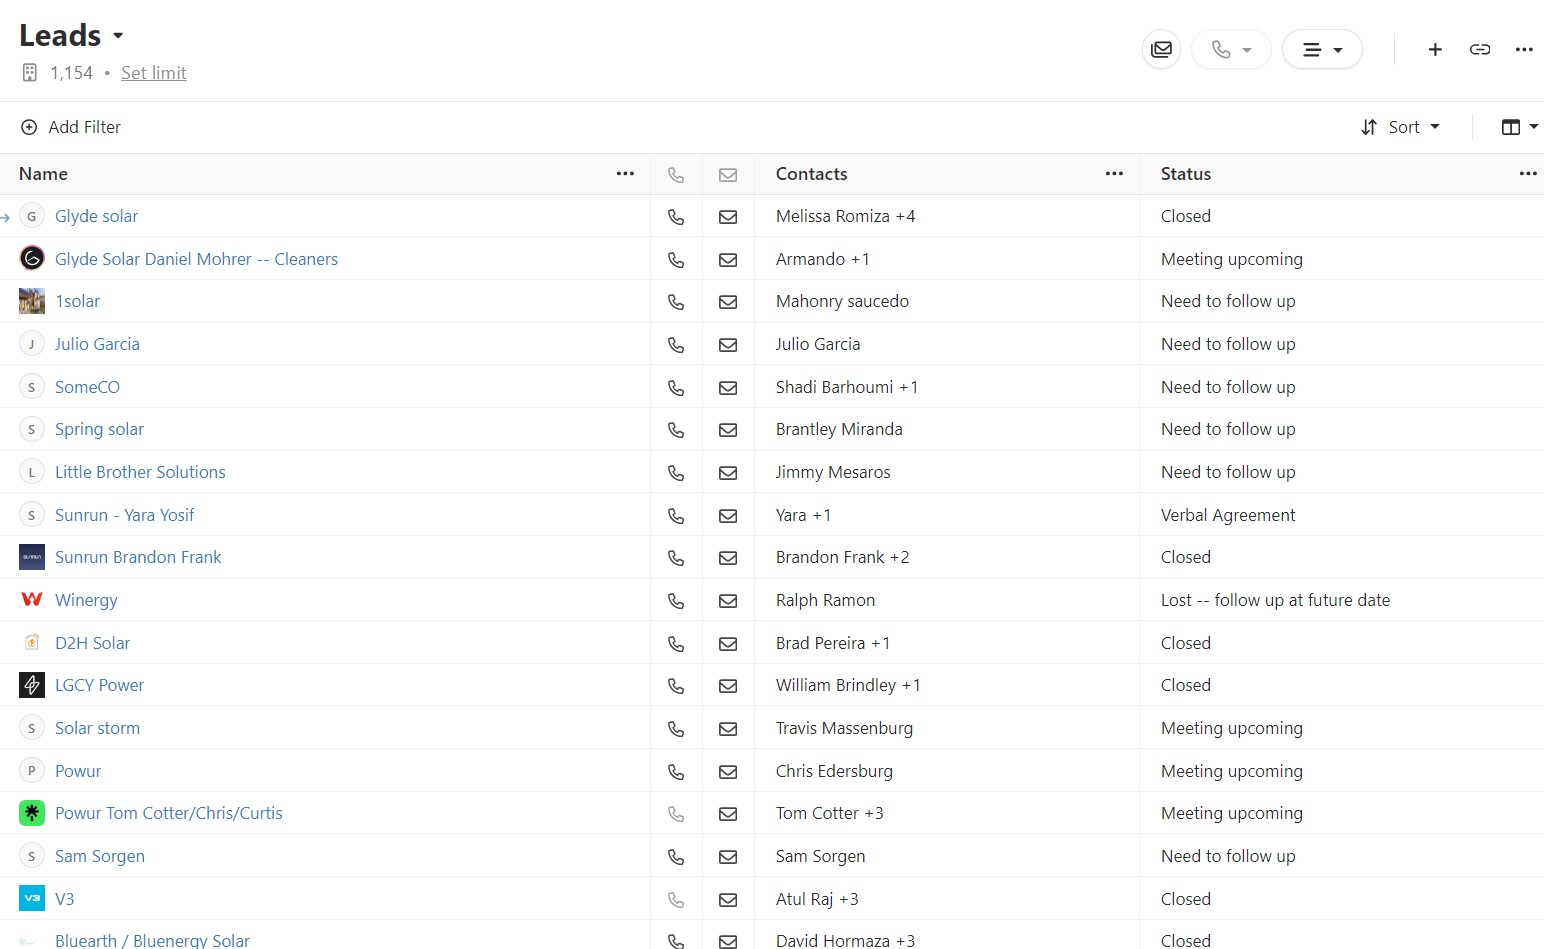Click Status column header

1186,174
